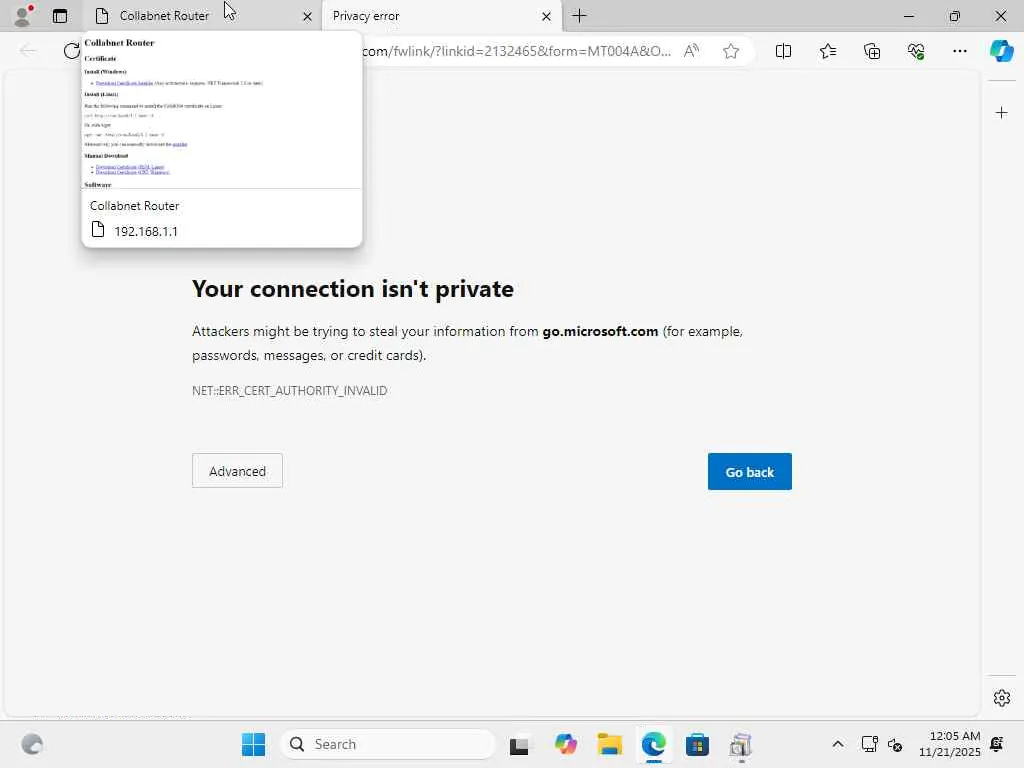Open a new browser tab
The width and height of the screenshot is (1024, 768).
point(579,16)
